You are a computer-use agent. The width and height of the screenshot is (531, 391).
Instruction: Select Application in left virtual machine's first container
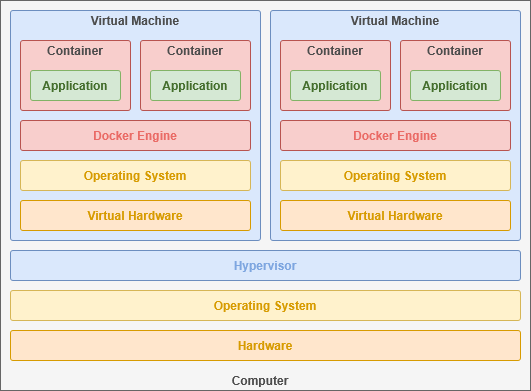tap(75, 85)
